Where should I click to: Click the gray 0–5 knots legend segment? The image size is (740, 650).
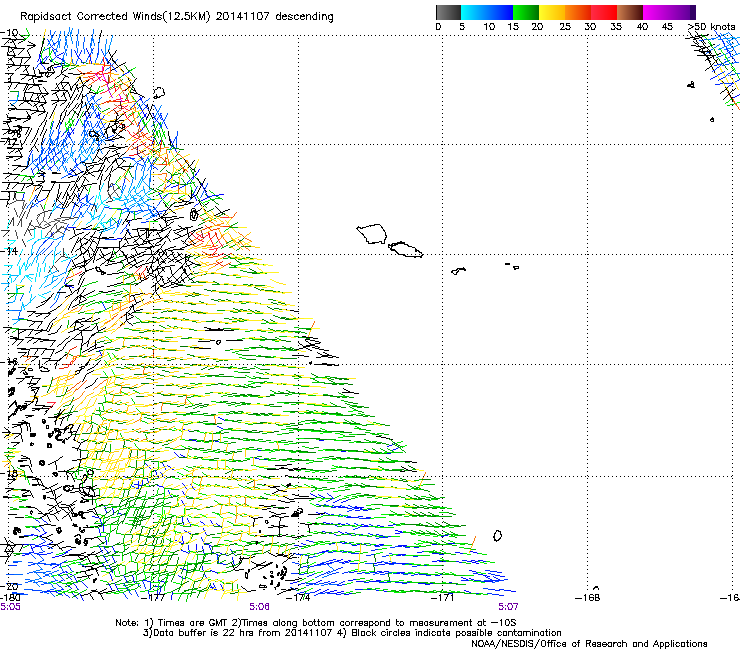point(448,12)
